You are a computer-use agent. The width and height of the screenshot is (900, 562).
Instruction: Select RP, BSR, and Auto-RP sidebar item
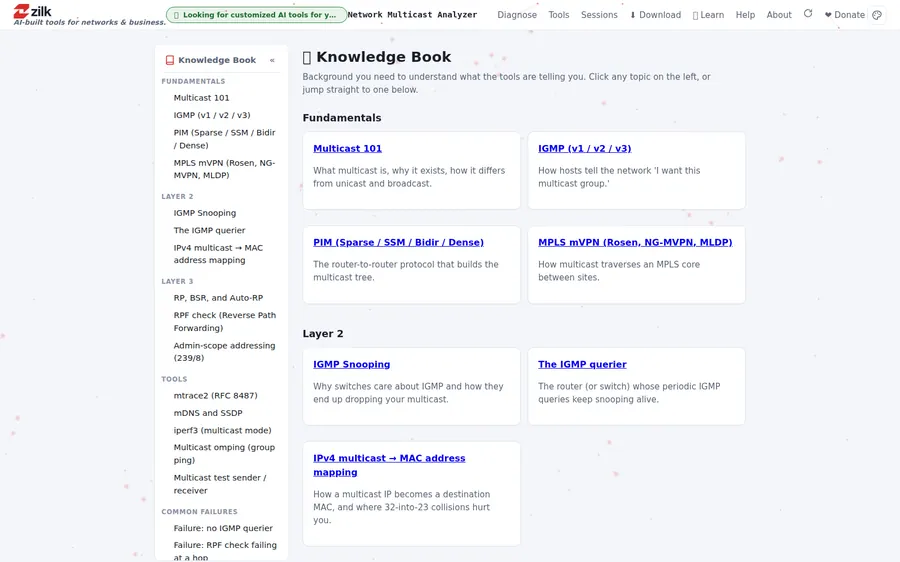tap(218, 298)
